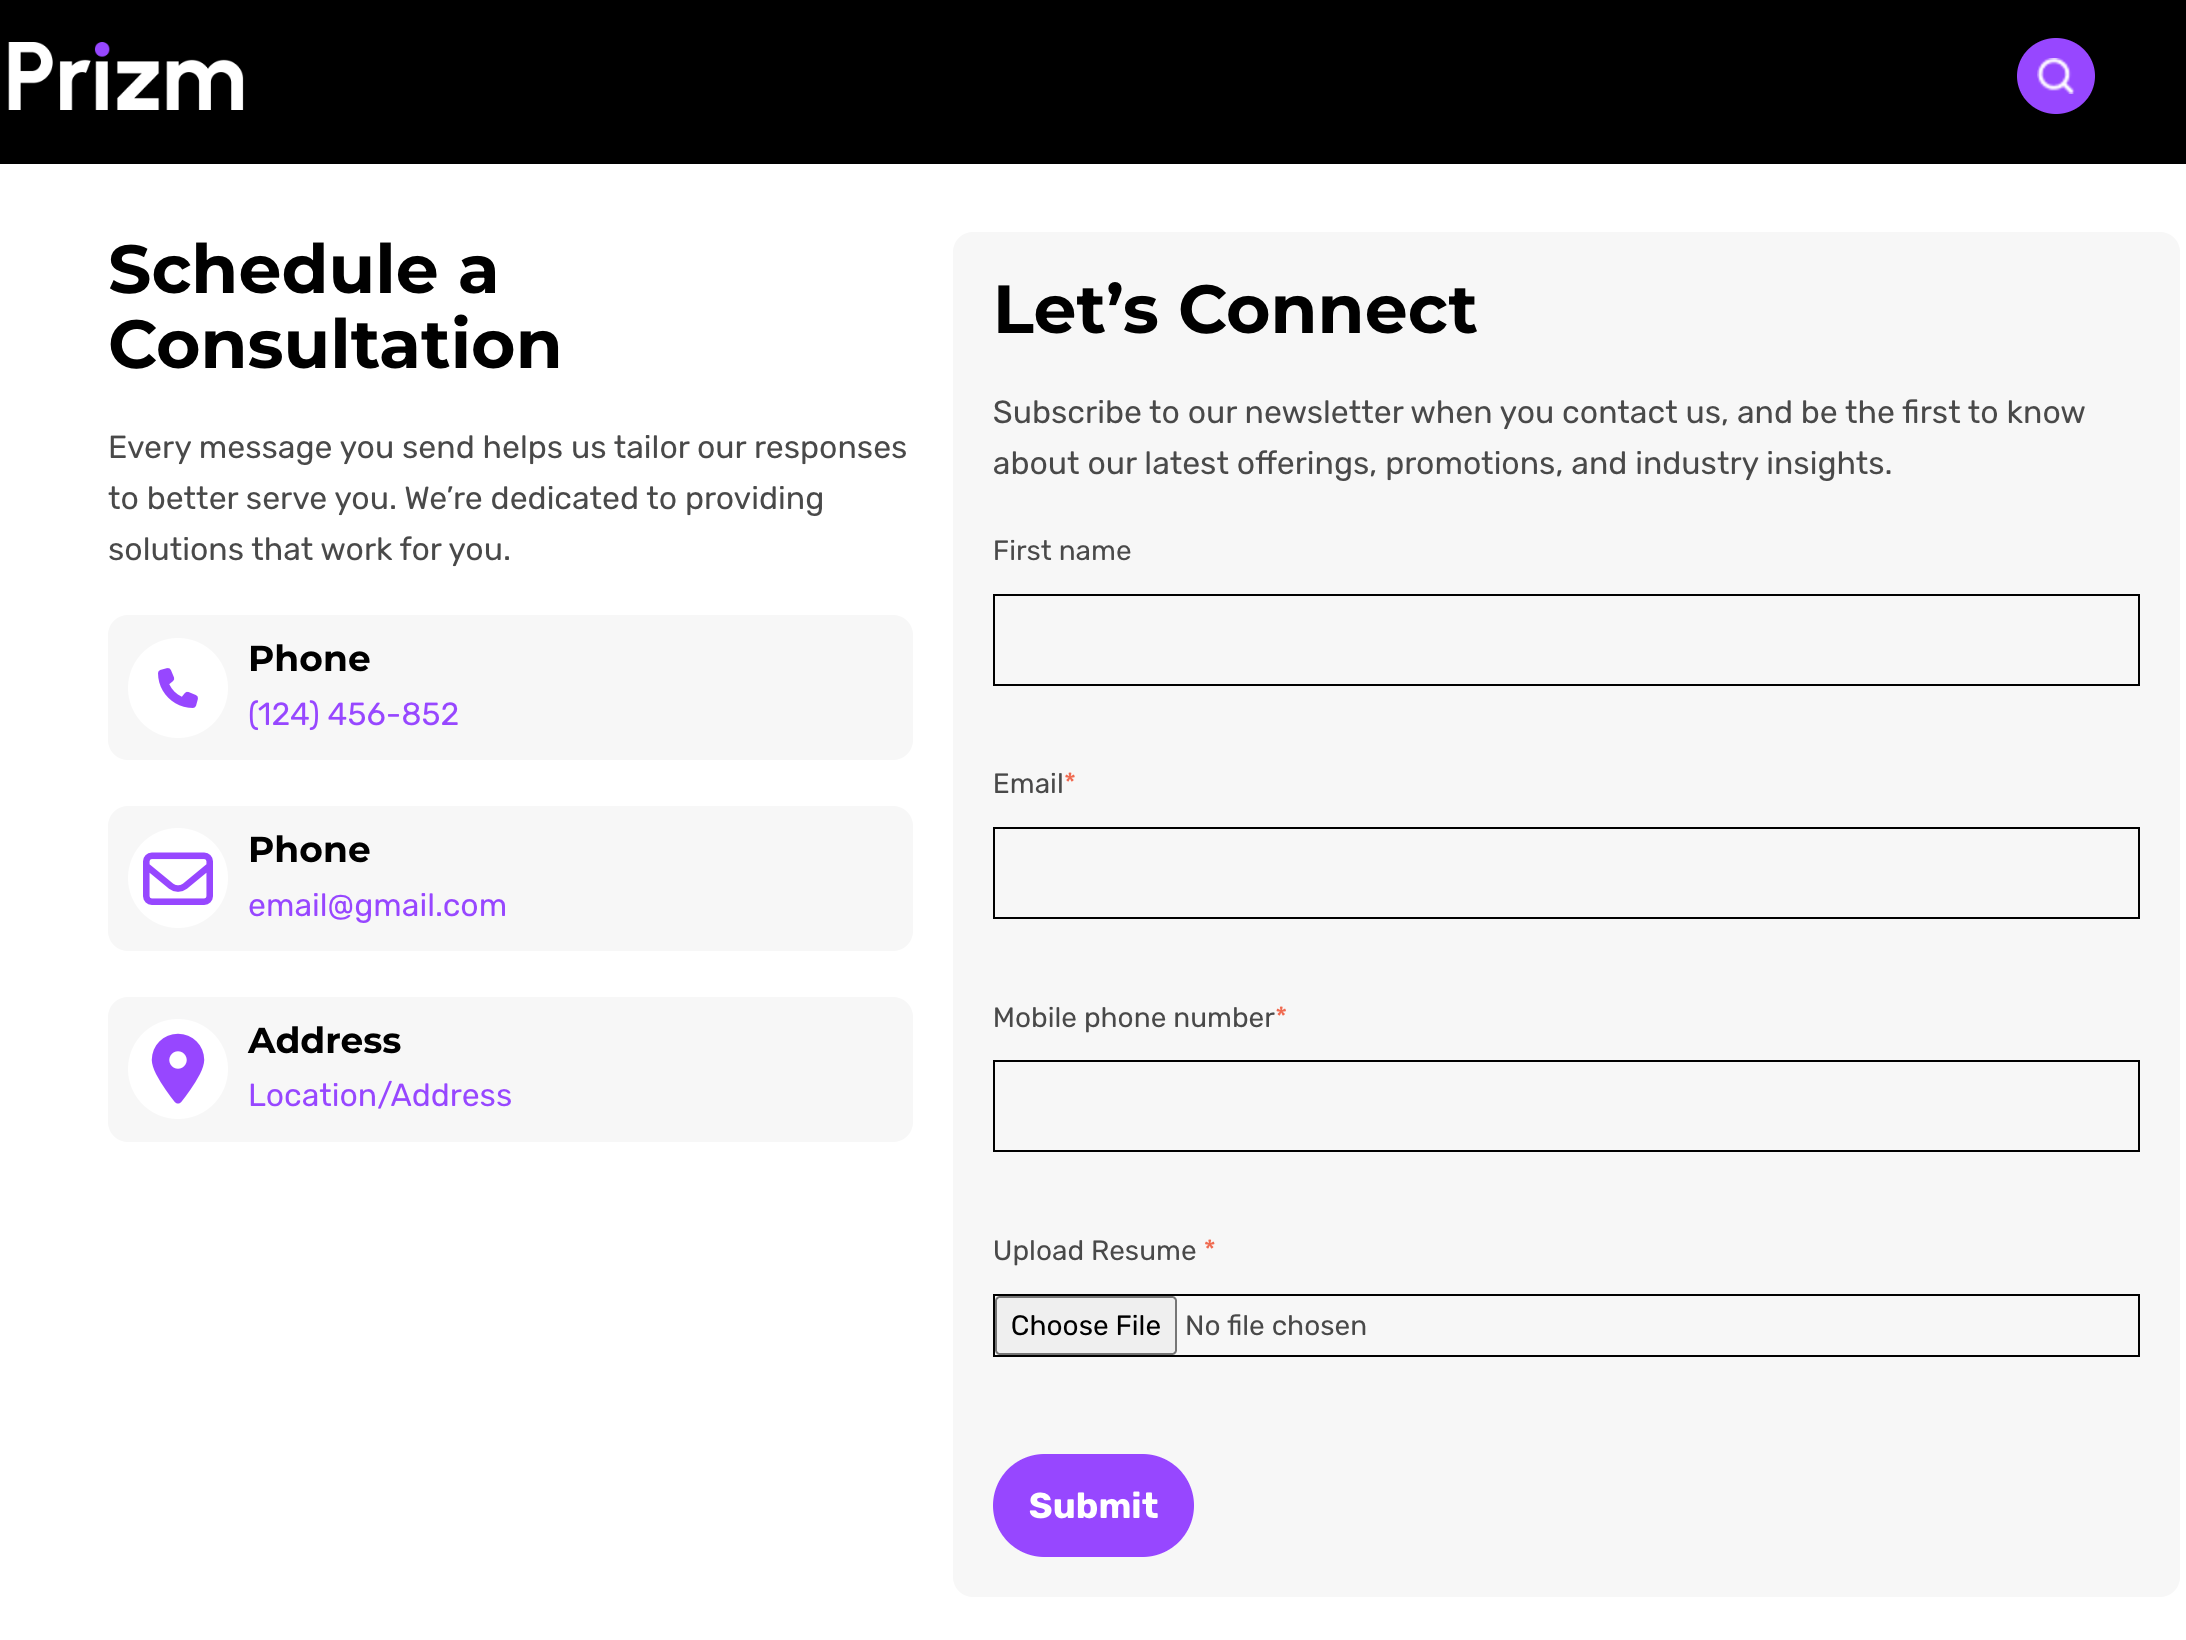Click the No file chosen text

point(1275,1326)
